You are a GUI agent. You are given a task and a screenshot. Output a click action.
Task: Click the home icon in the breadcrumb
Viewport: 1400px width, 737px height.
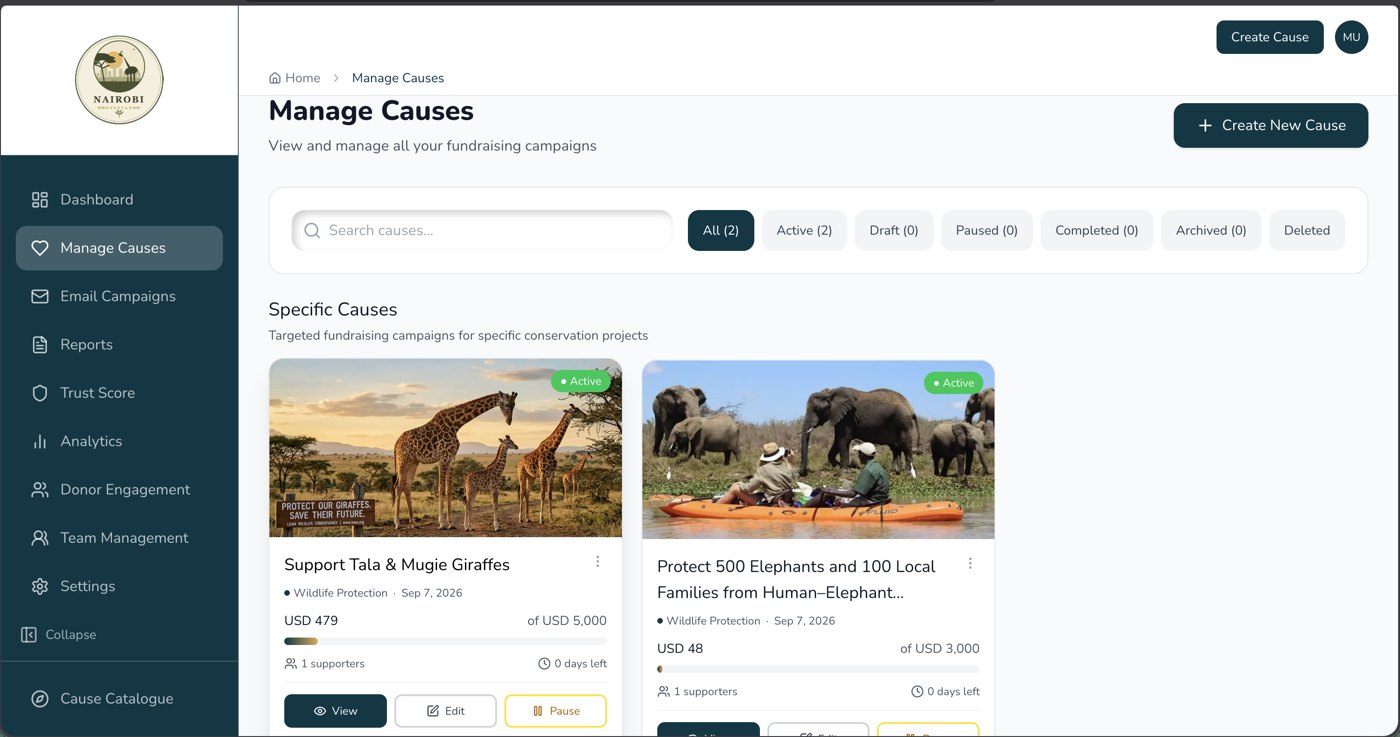[x=275, y=78]
